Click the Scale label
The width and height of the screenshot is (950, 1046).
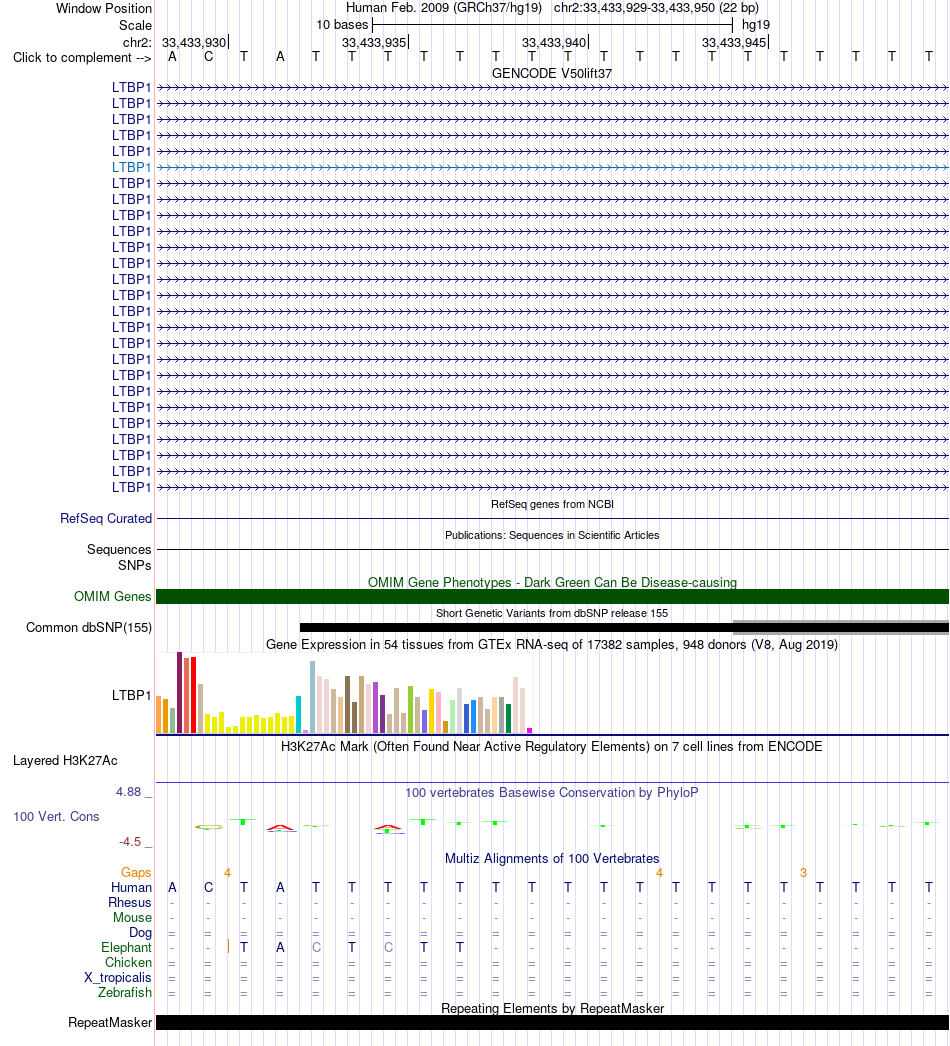point(135,25)
